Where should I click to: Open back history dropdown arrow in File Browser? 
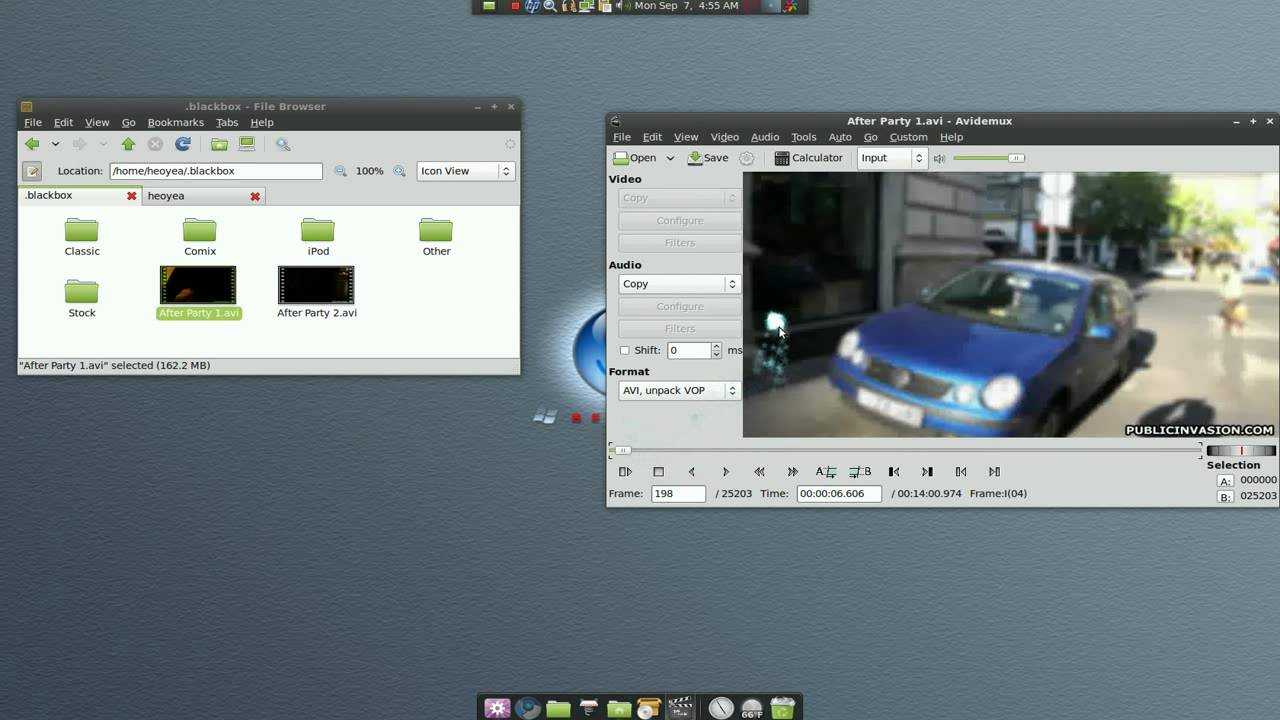click(55, 144)
